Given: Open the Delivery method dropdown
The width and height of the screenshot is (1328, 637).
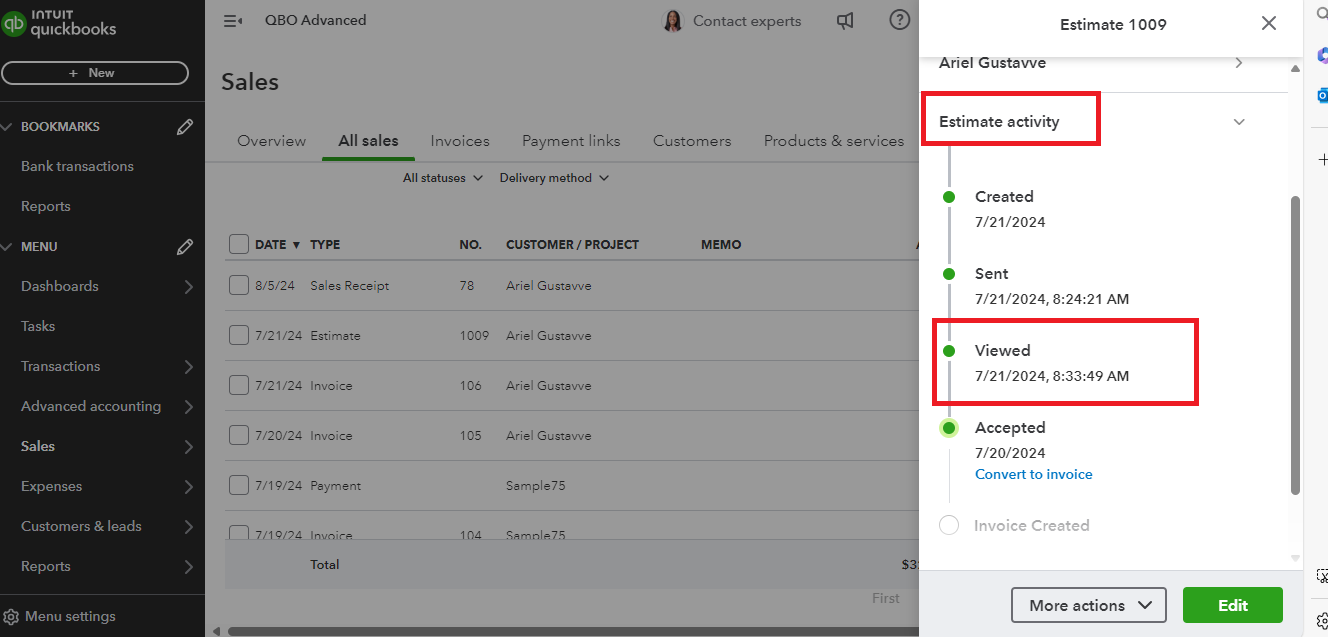Looking at the screenshot, I should [554, 178].
